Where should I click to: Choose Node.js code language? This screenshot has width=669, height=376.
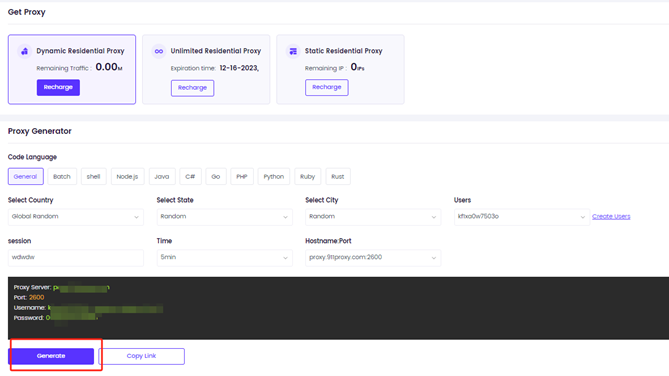point(128,177)
